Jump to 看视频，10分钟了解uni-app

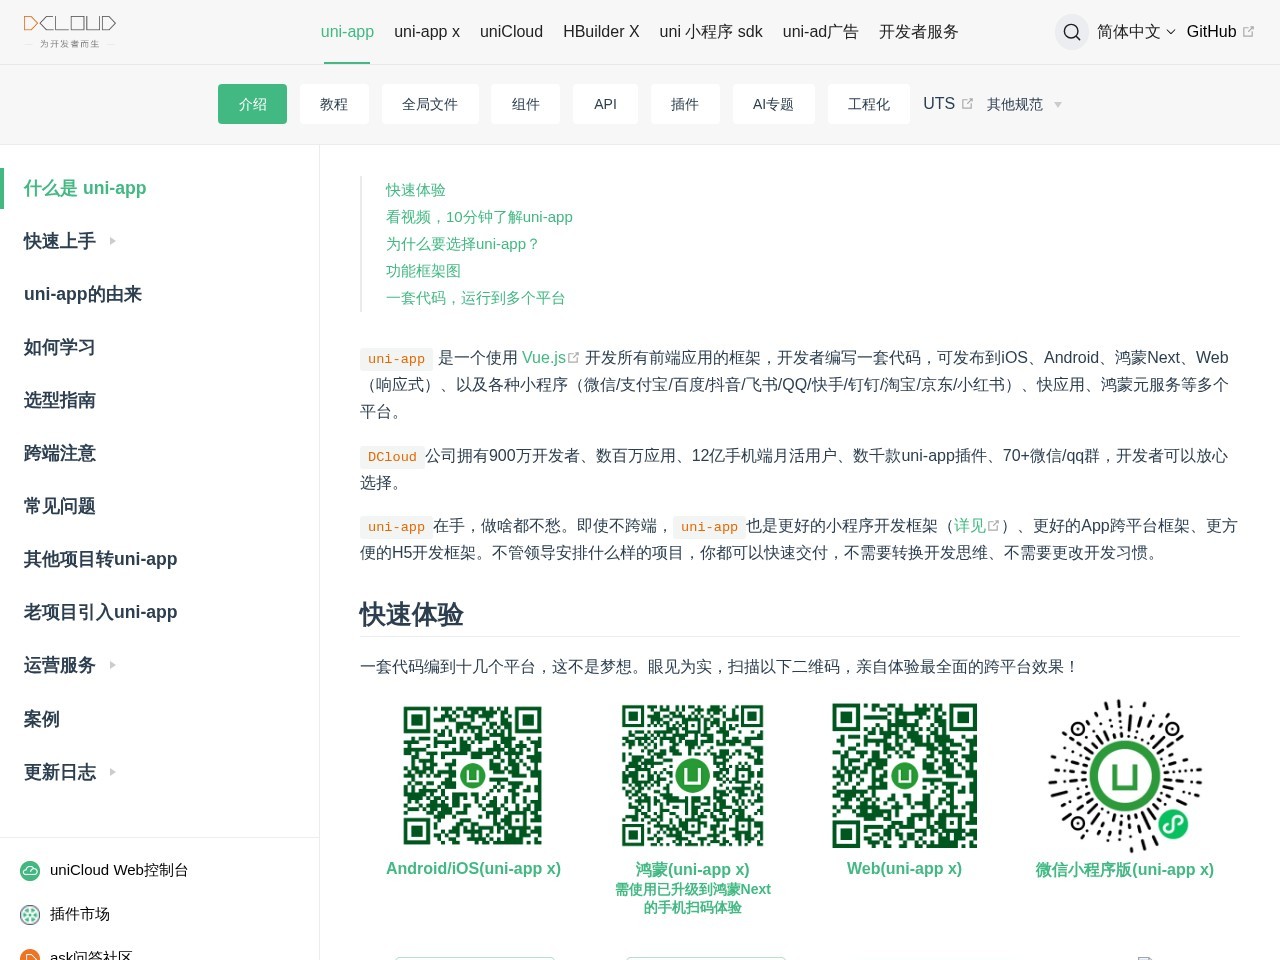coord(479,217)
